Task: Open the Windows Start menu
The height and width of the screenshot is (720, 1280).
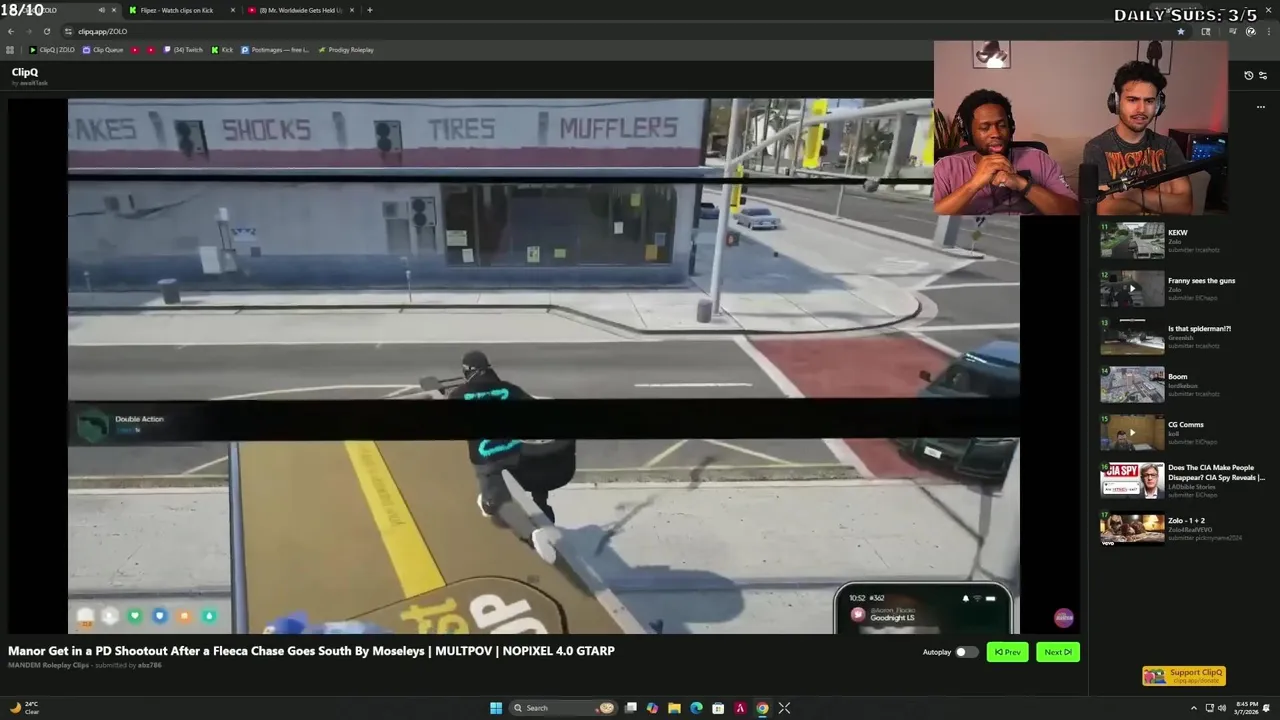Action: 496,708
